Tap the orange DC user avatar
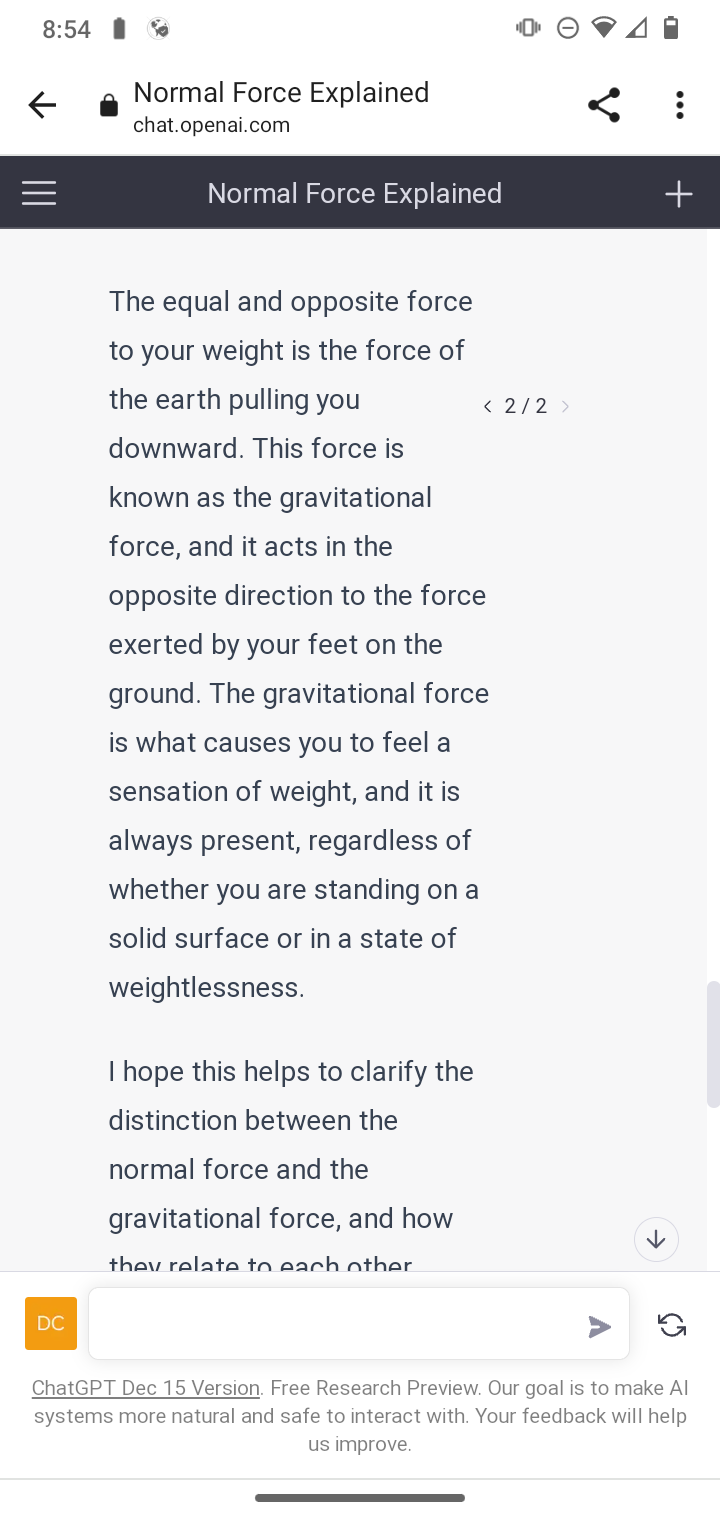Screen dimensions: 720x1520 pos(51,1323)
